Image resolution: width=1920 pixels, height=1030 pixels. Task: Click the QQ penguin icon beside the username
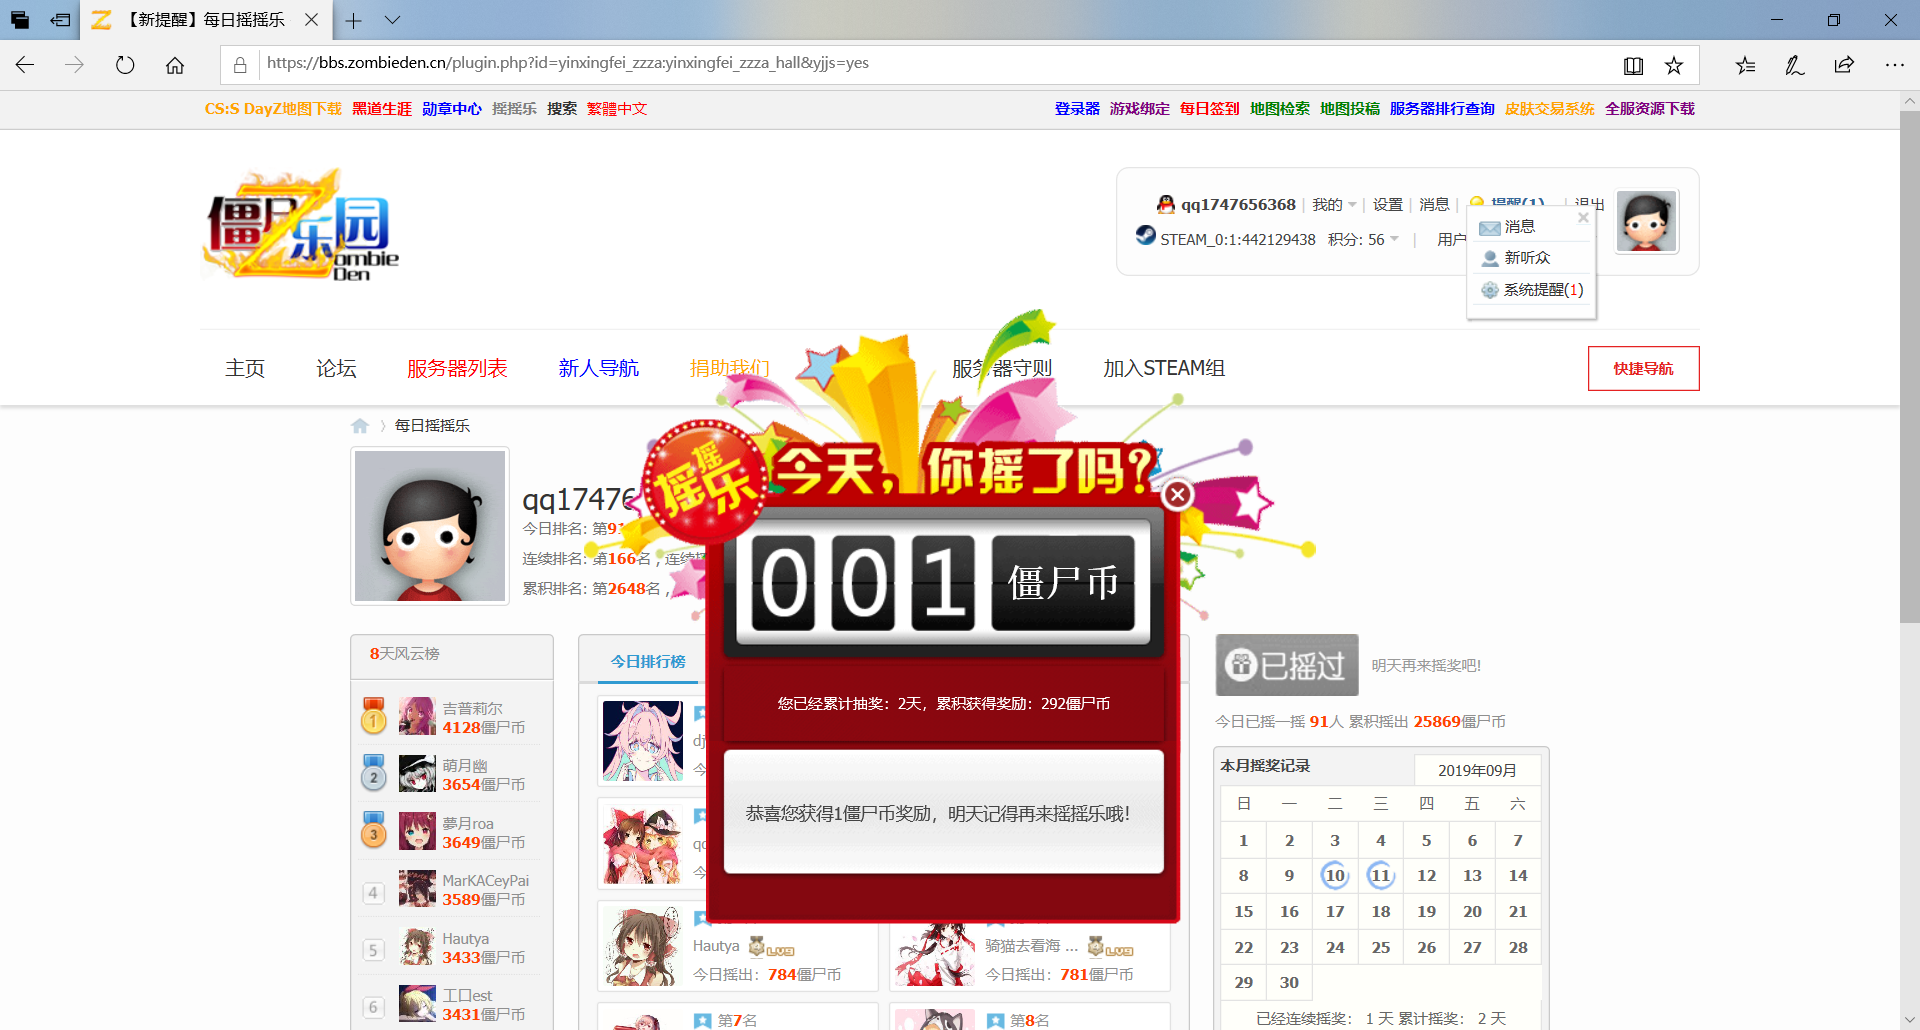(1165, 204)
